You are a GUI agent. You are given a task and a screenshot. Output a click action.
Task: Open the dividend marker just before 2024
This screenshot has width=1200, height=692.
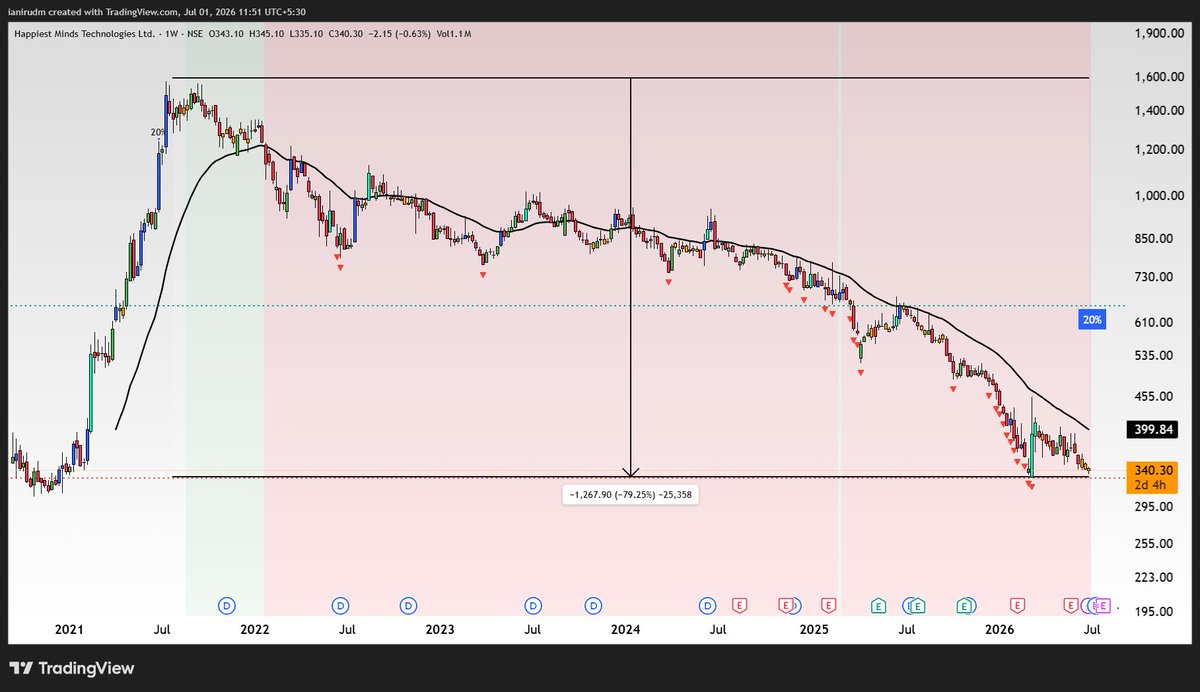pos(594,605)
